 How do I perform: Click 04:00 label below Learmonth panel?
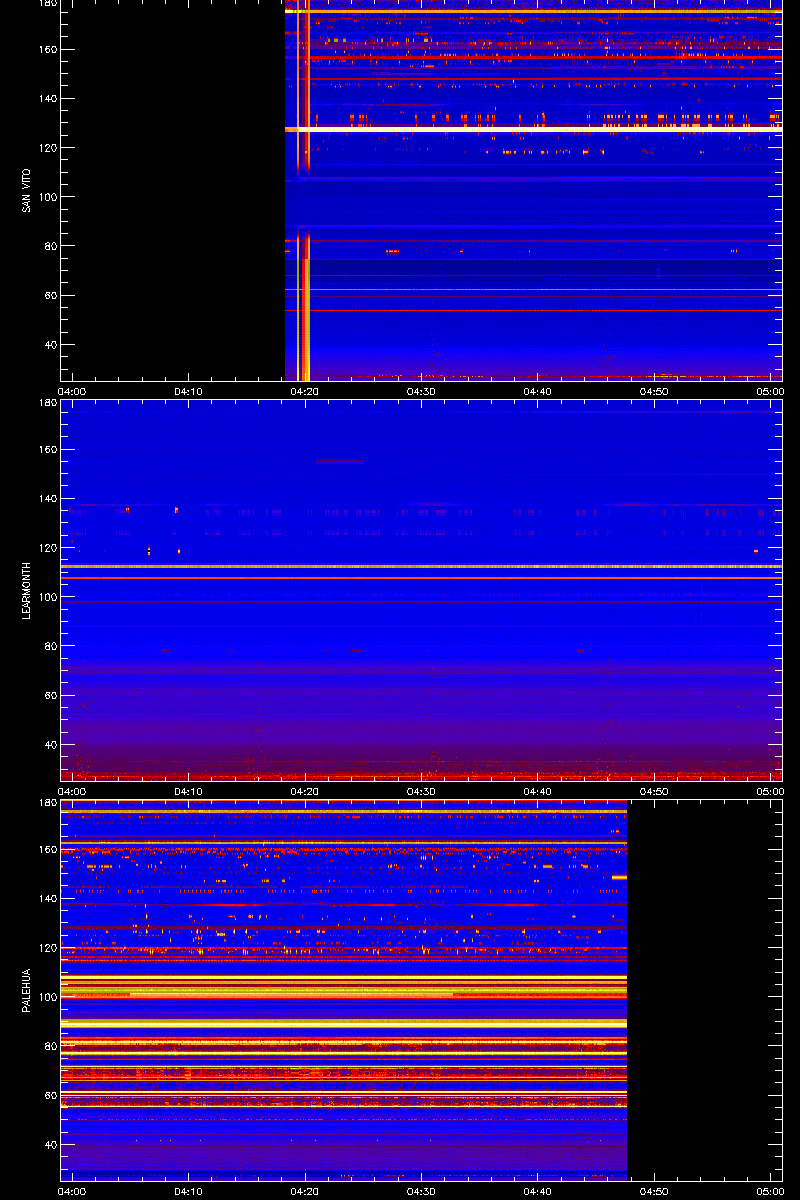[72, 791]
